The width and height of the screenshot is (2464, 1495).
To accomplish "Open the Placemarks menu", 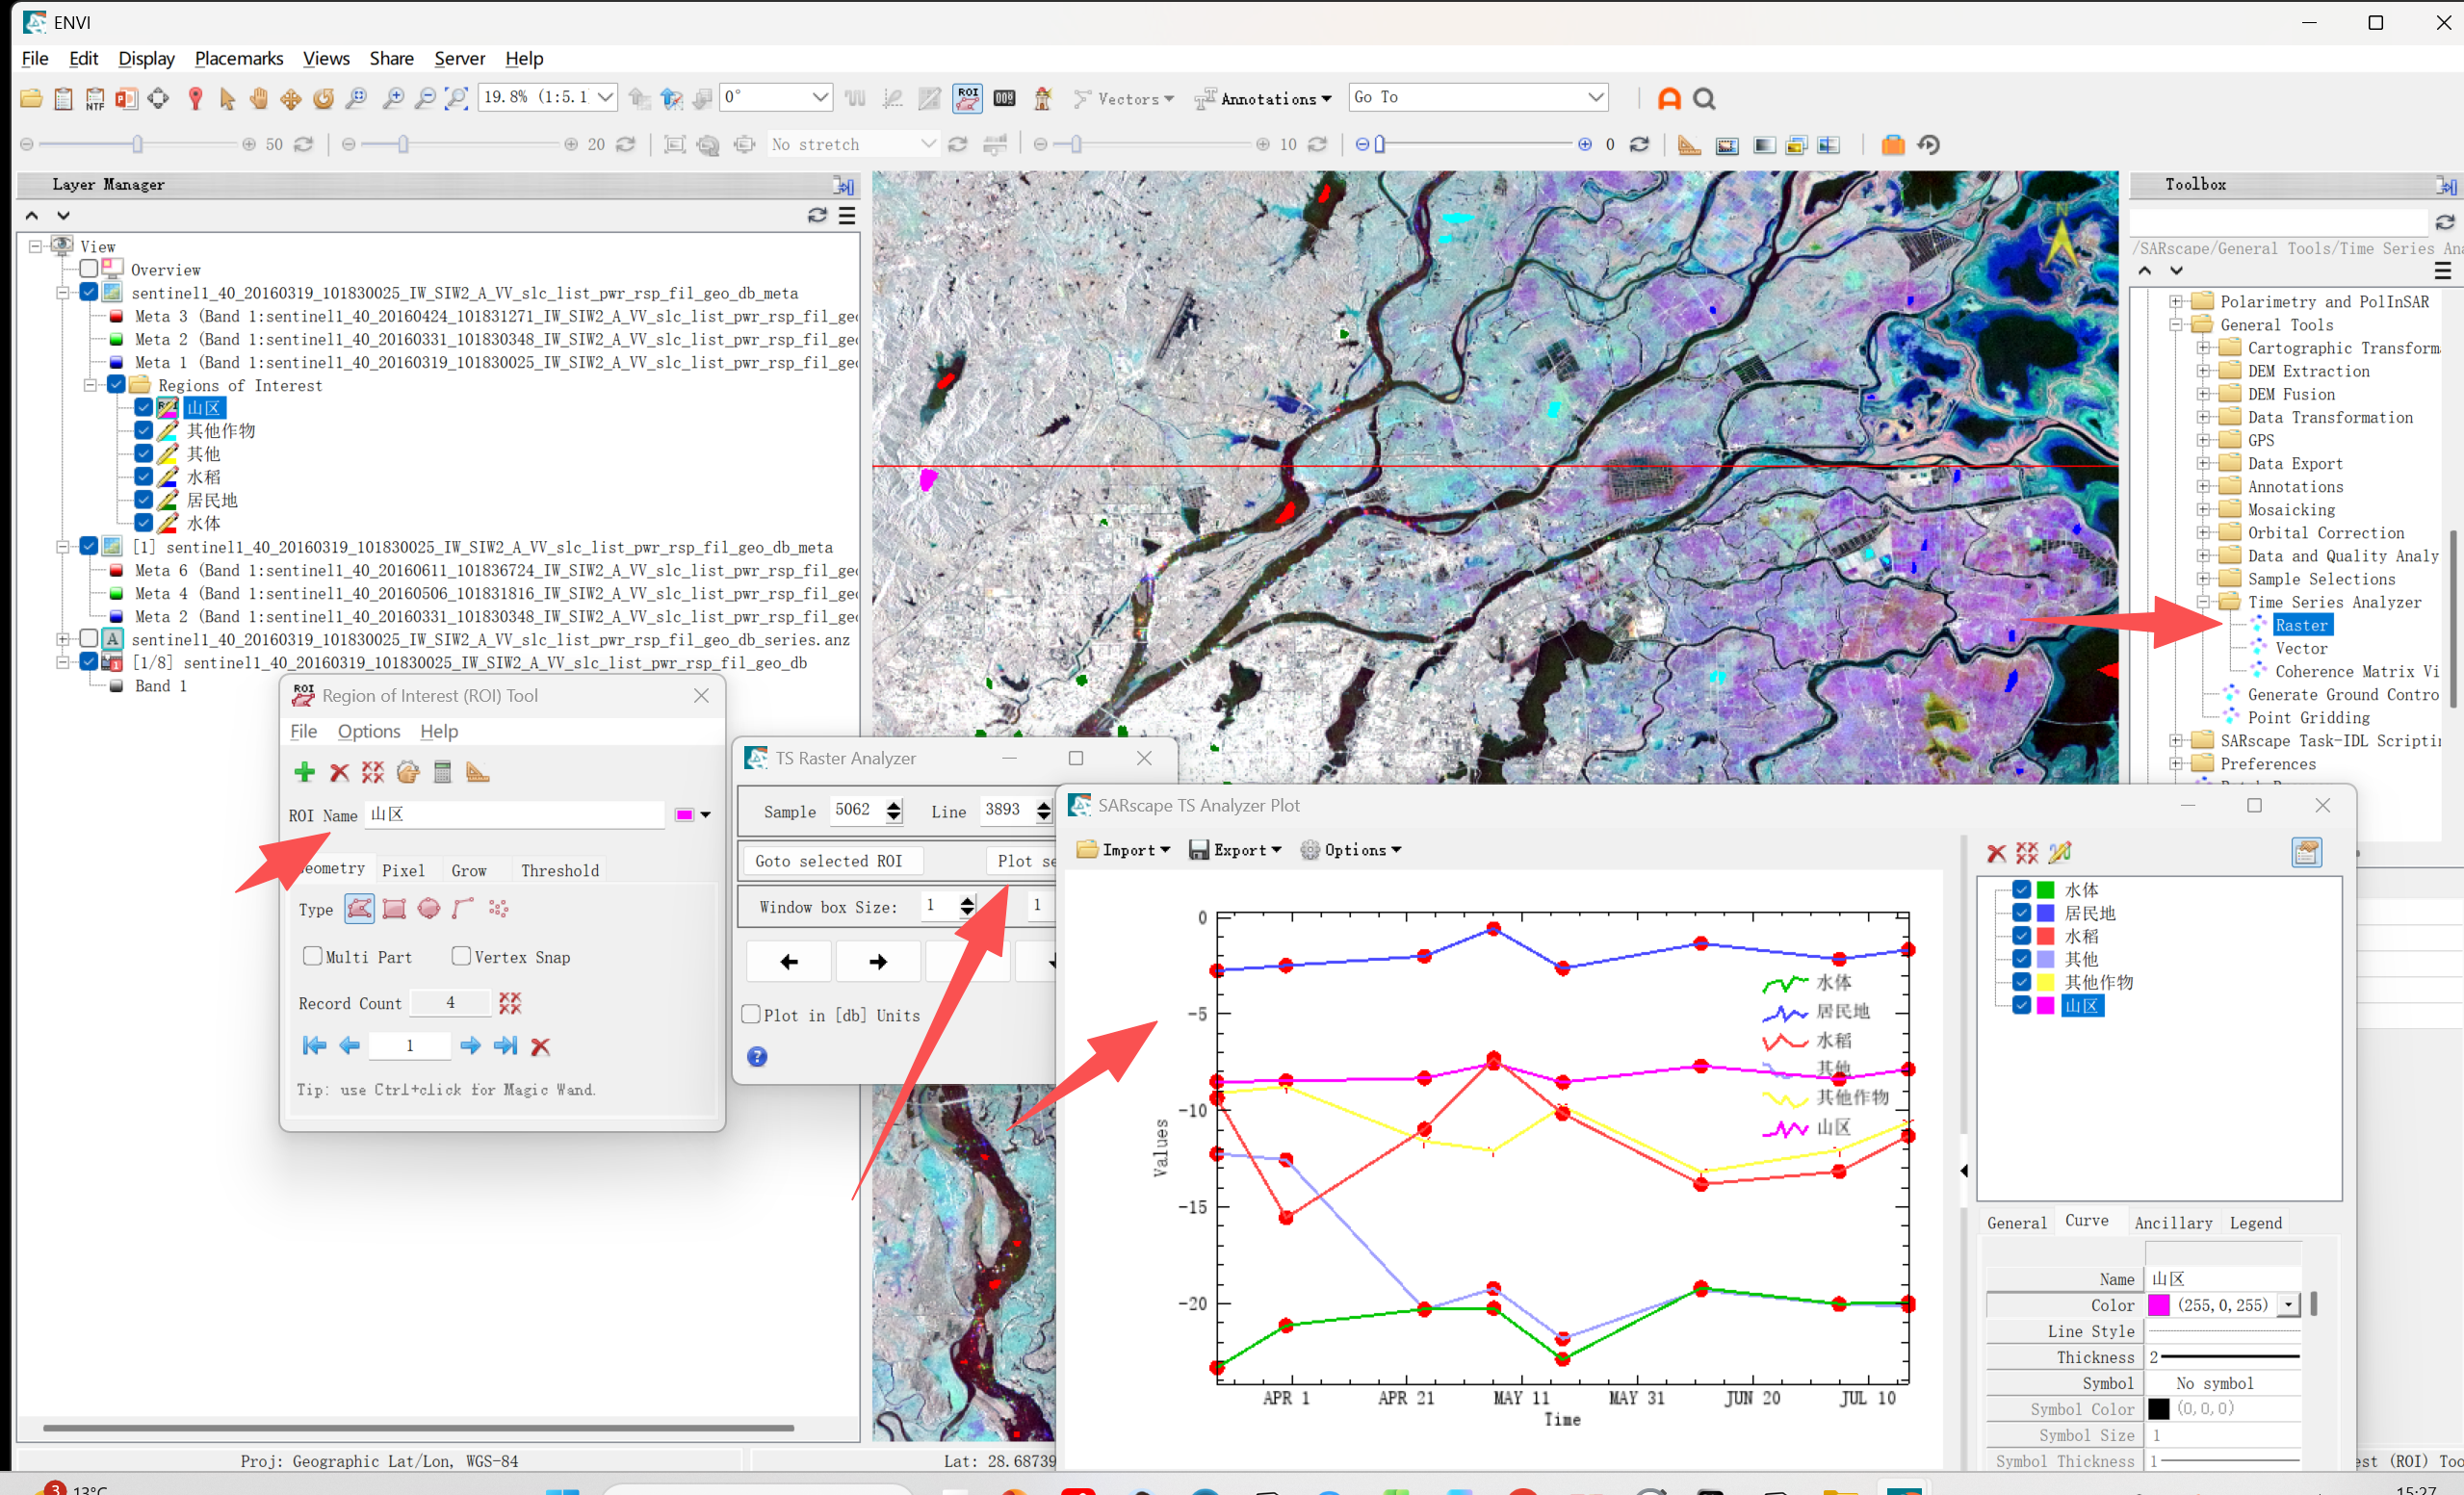I will point(238,58).
